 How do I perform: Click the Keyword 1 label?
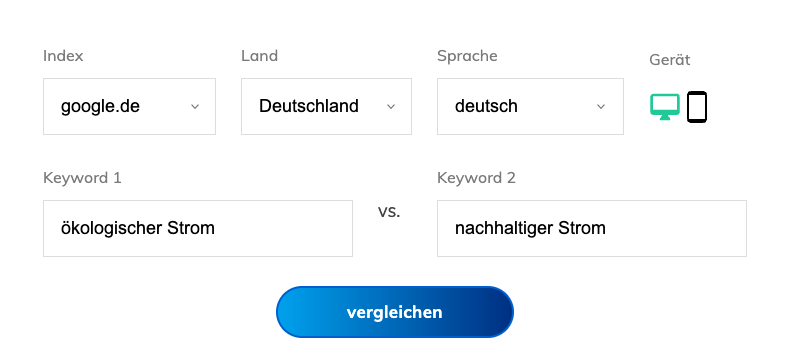82,178
